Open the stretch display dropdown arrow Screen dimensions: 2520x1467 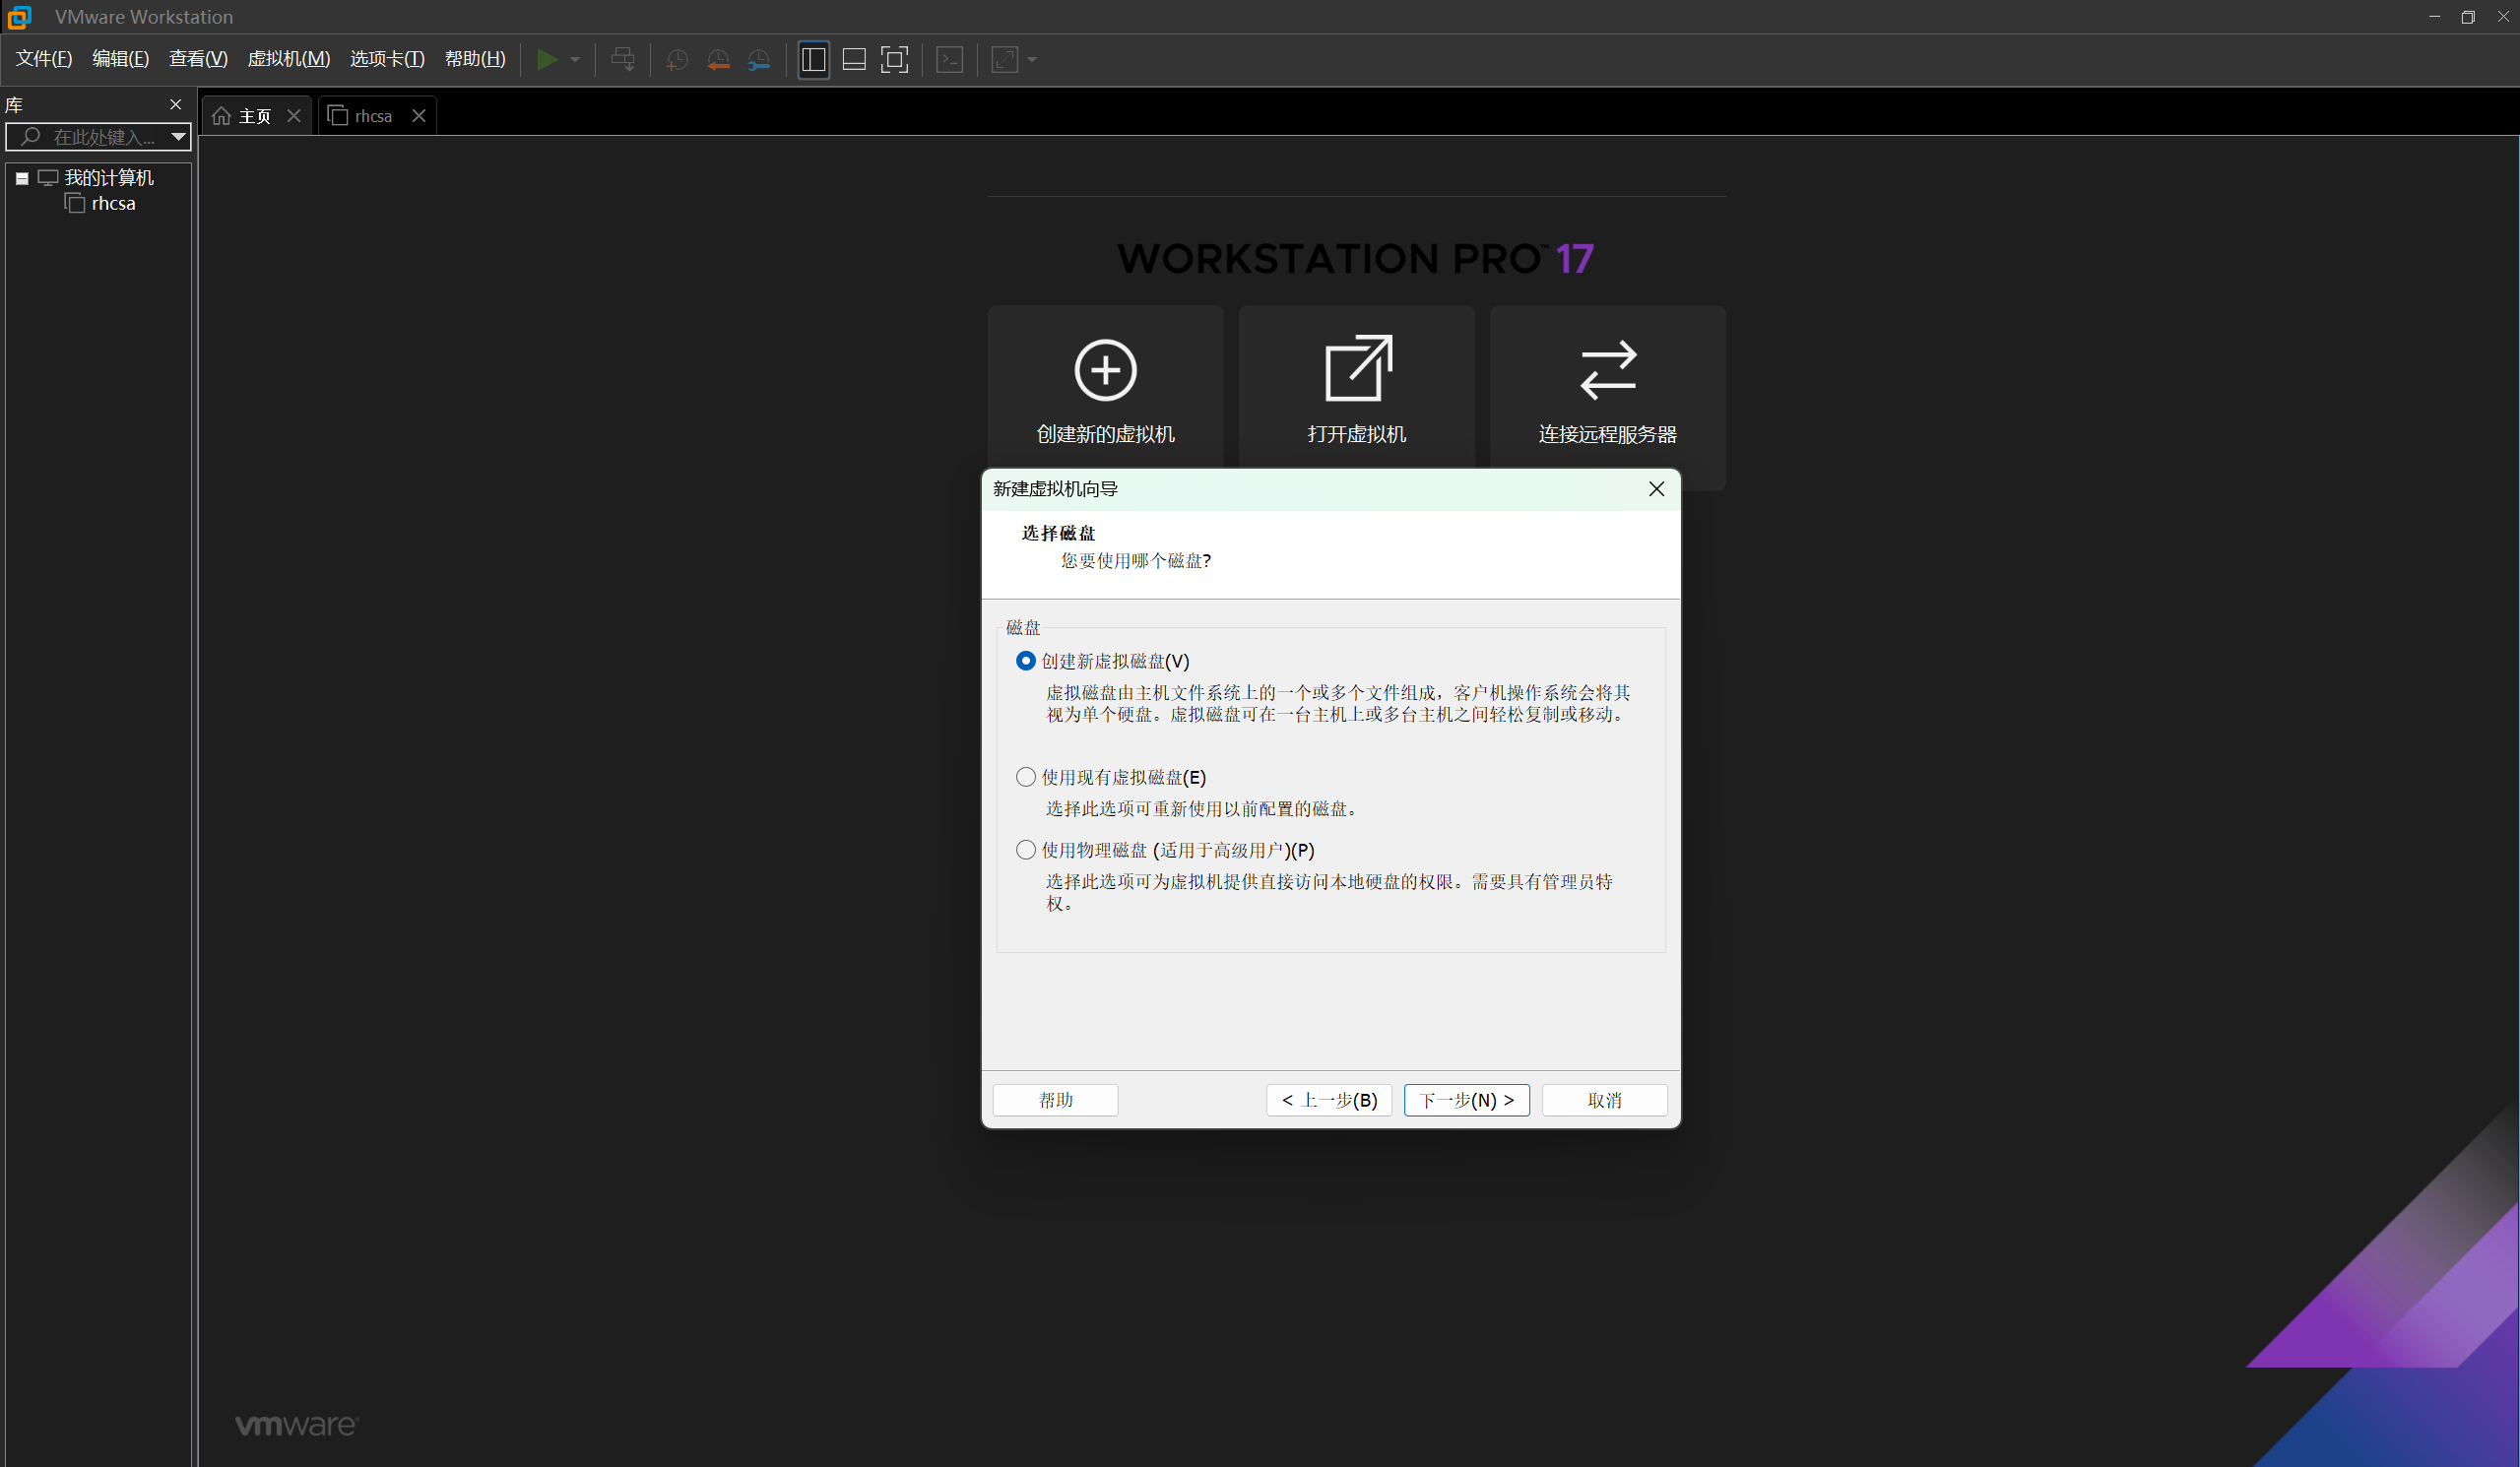1032,60
